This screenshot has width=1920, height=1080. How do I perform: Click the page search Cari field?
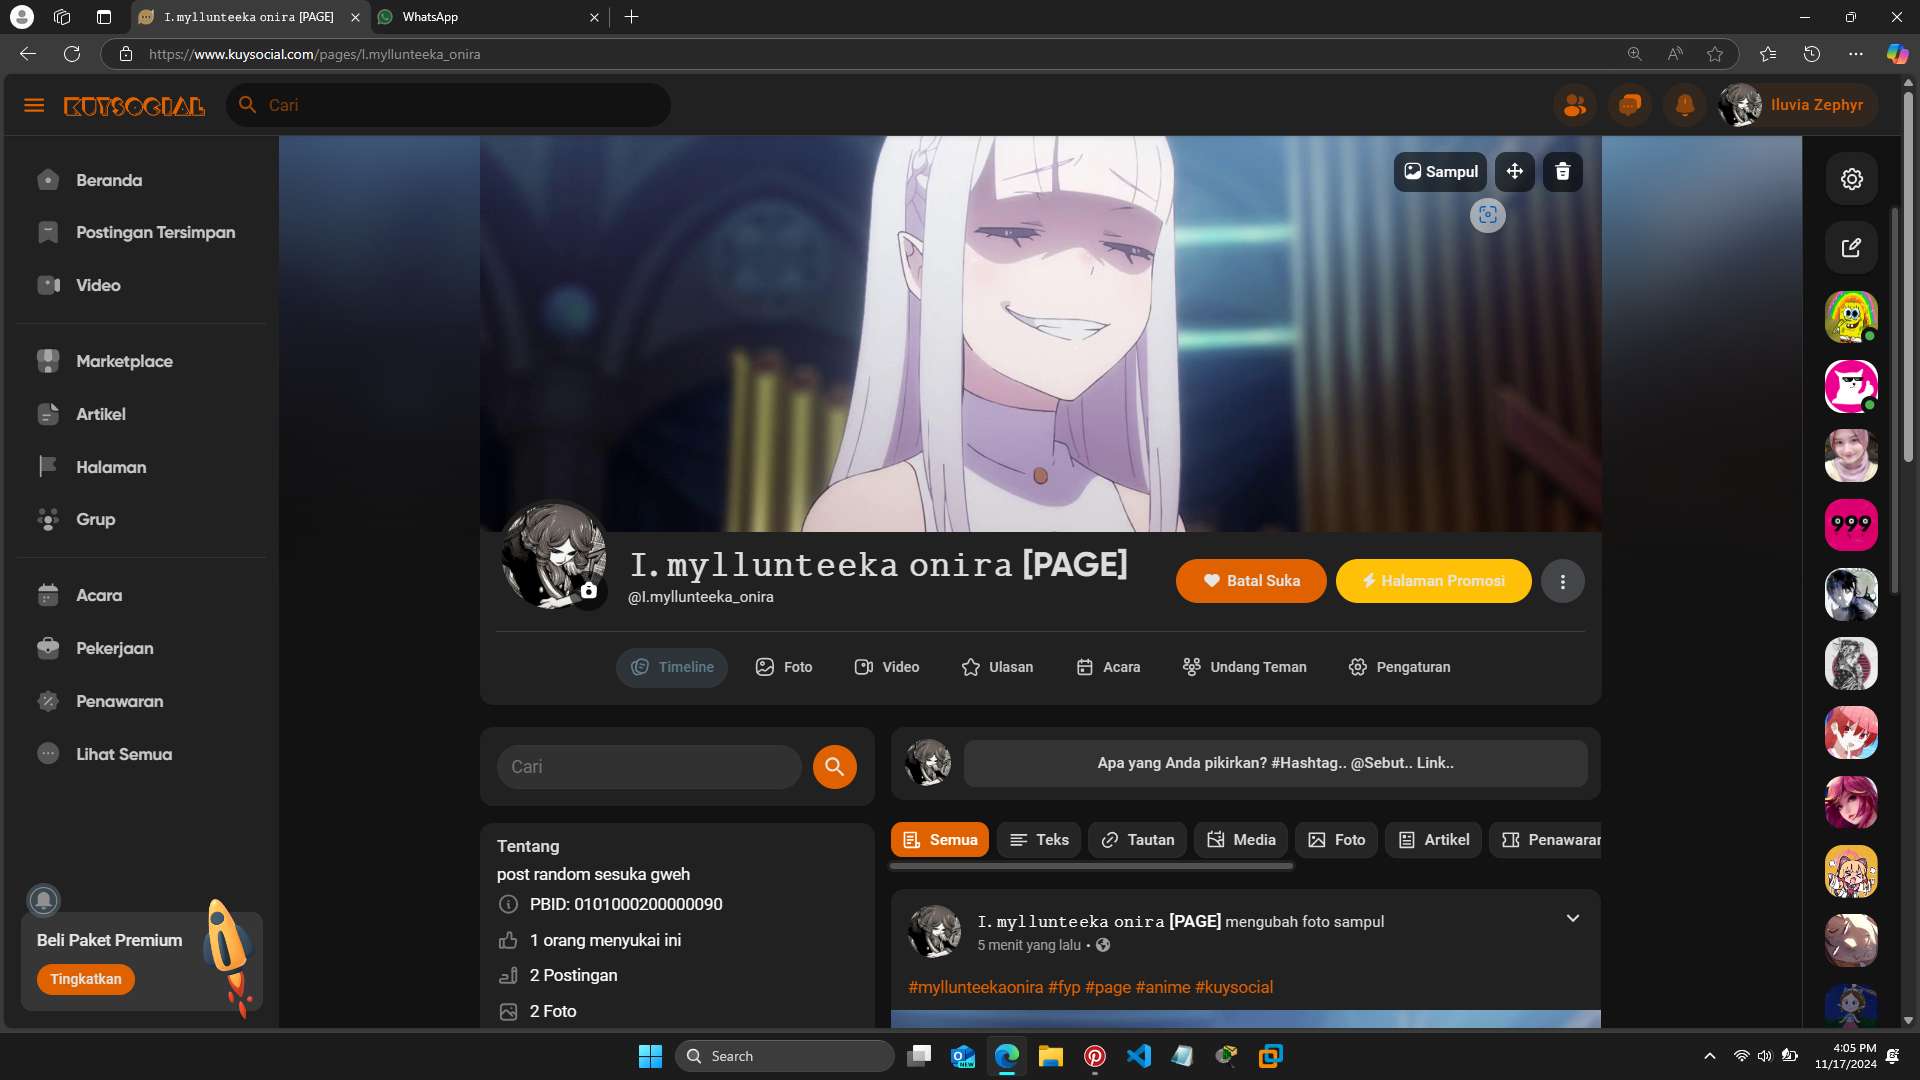pos(649,767)
